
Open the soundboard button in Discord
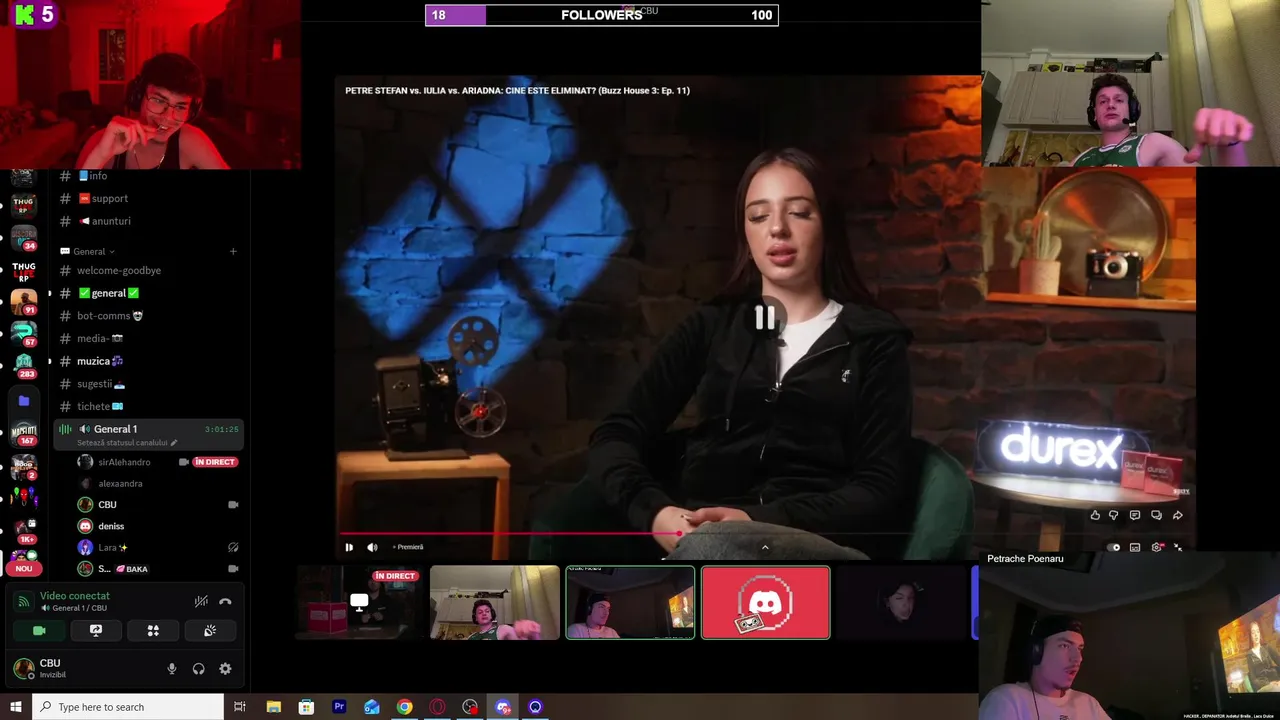210,631
